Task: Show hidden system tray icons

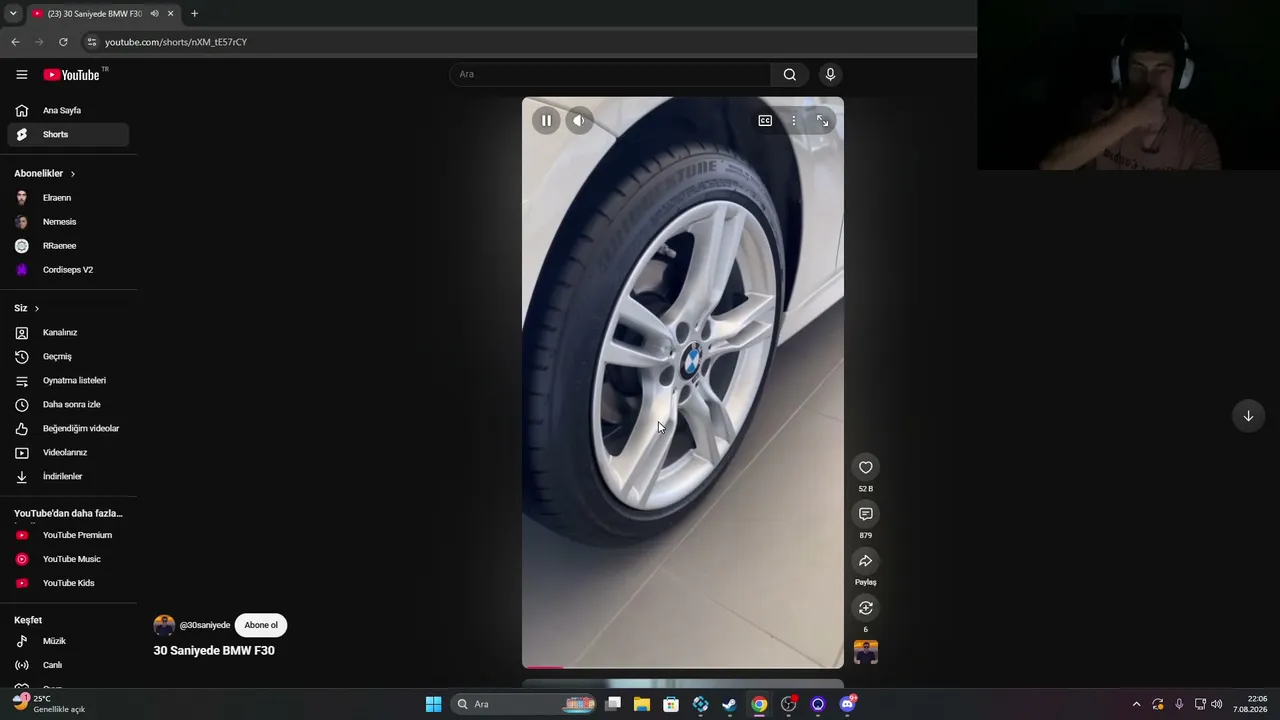Action: coord(1136,704)
